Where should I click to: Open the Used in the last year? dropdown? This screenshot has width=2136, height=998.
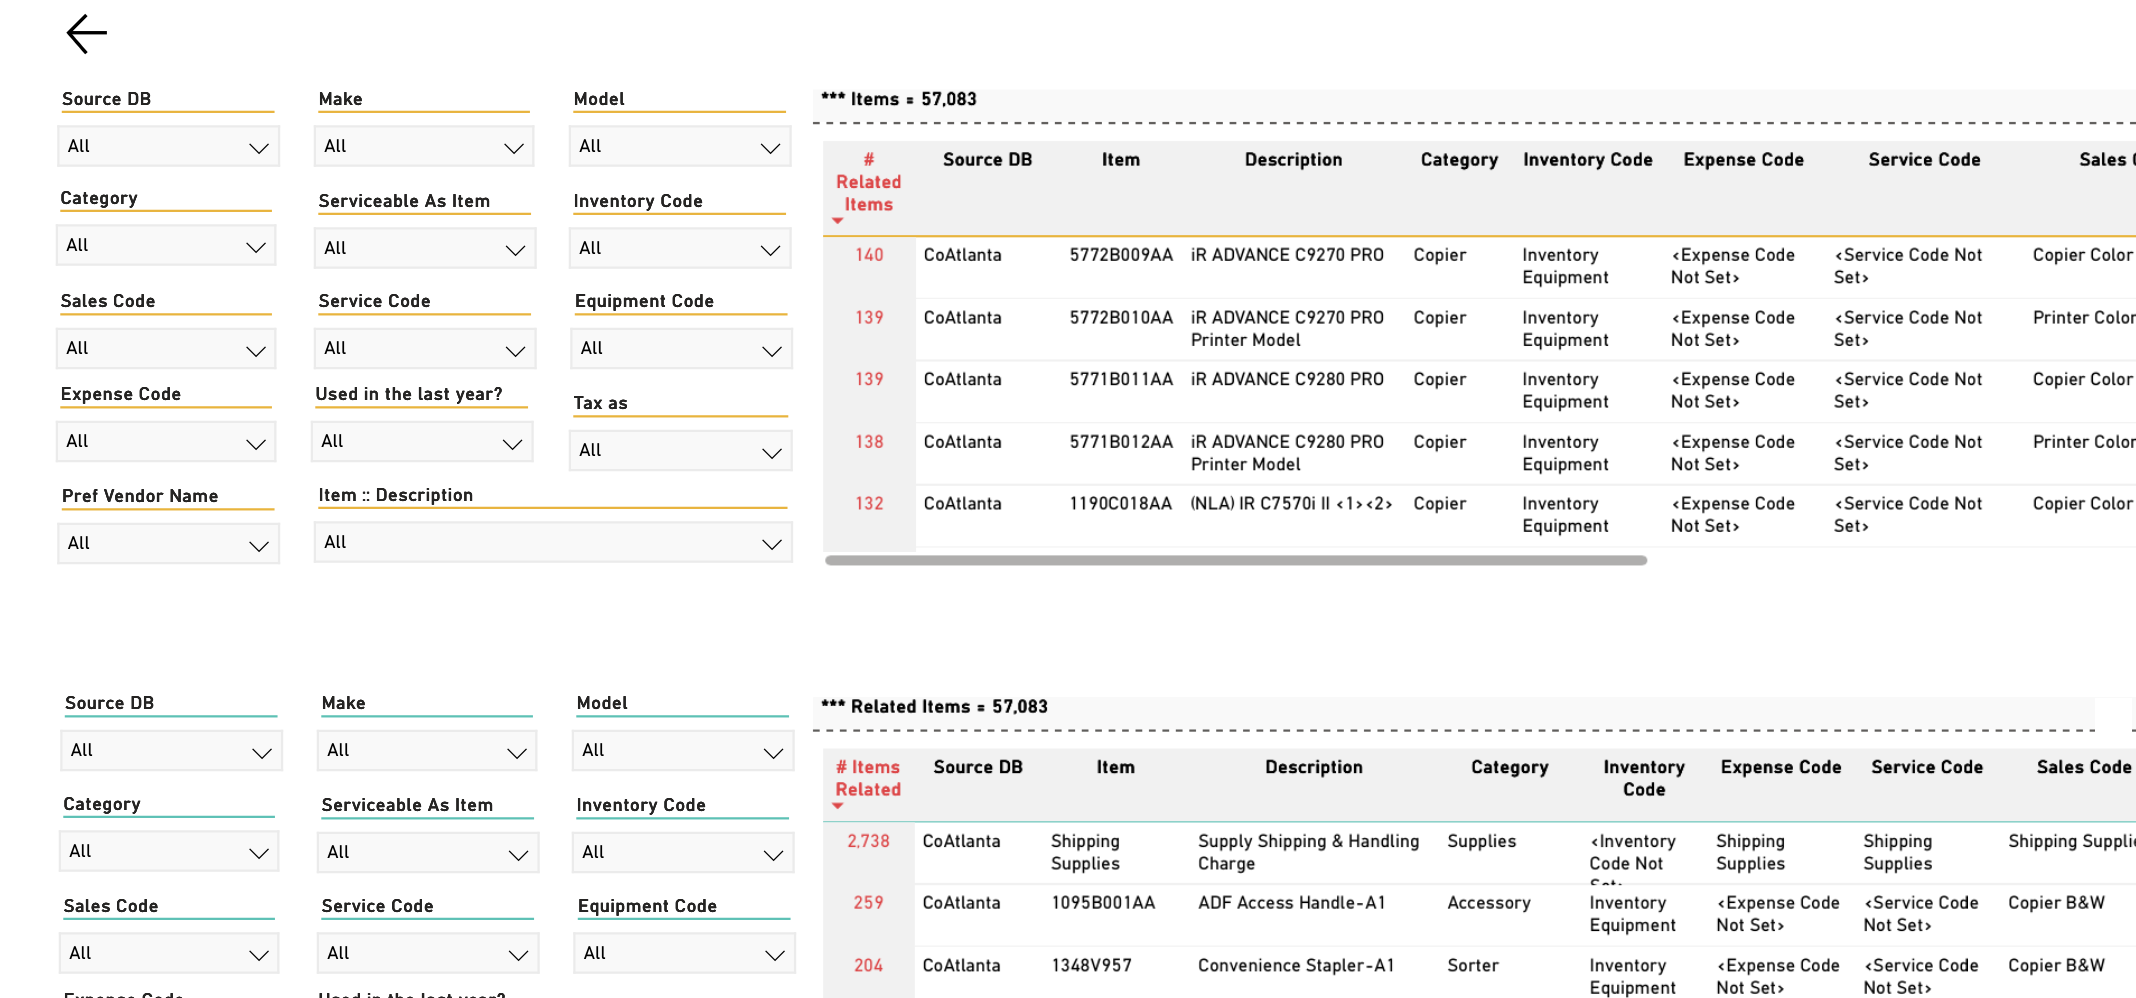pos(422,442)
